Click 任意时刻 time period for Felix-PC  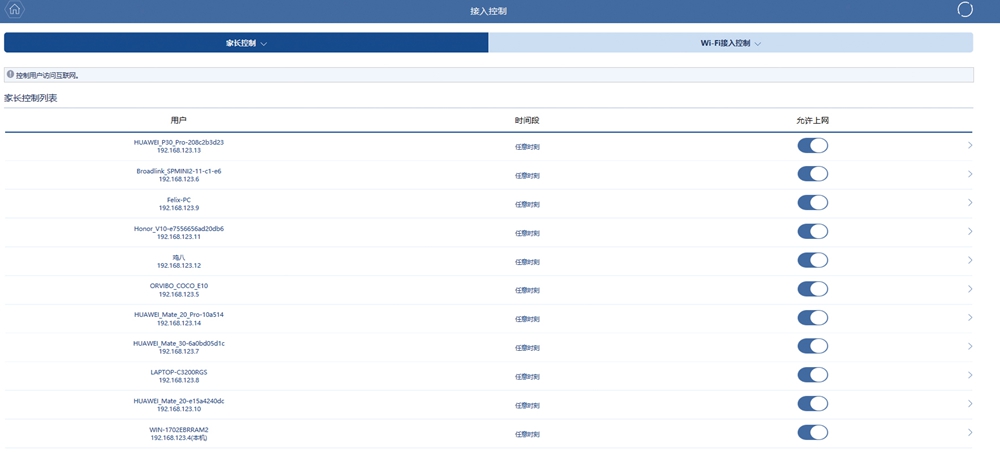click(x=527, y=204)
